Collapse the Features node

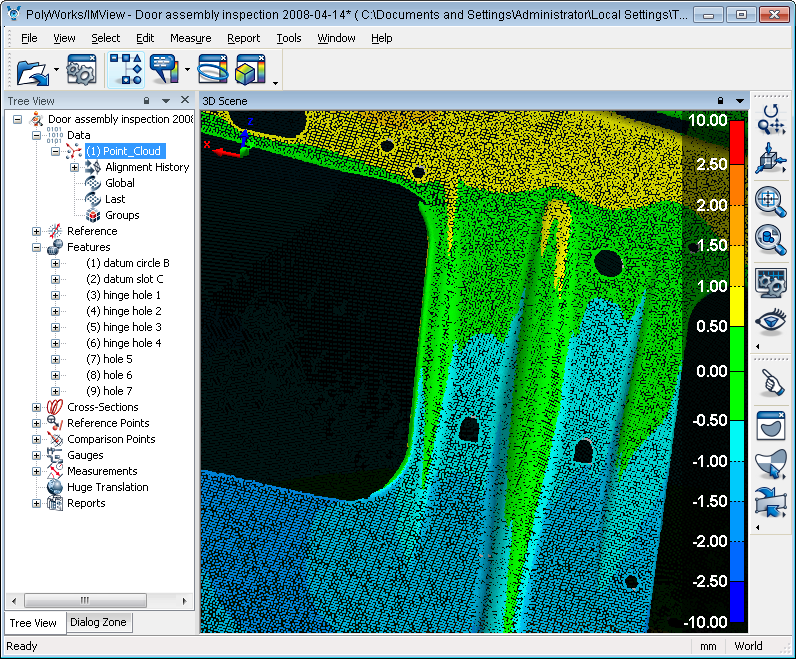[37, 247]
